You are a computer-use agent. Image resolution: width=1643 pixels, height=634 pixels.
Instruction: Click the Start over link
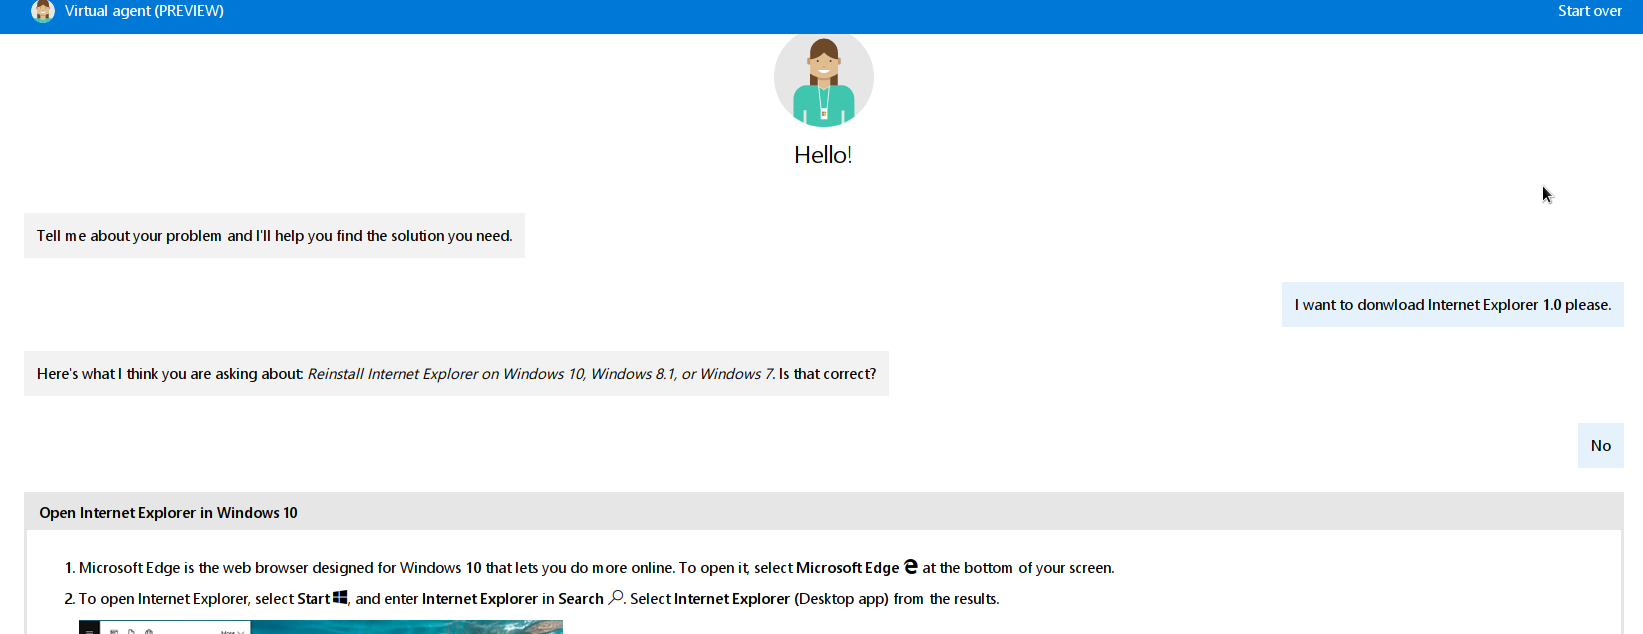1589,11
